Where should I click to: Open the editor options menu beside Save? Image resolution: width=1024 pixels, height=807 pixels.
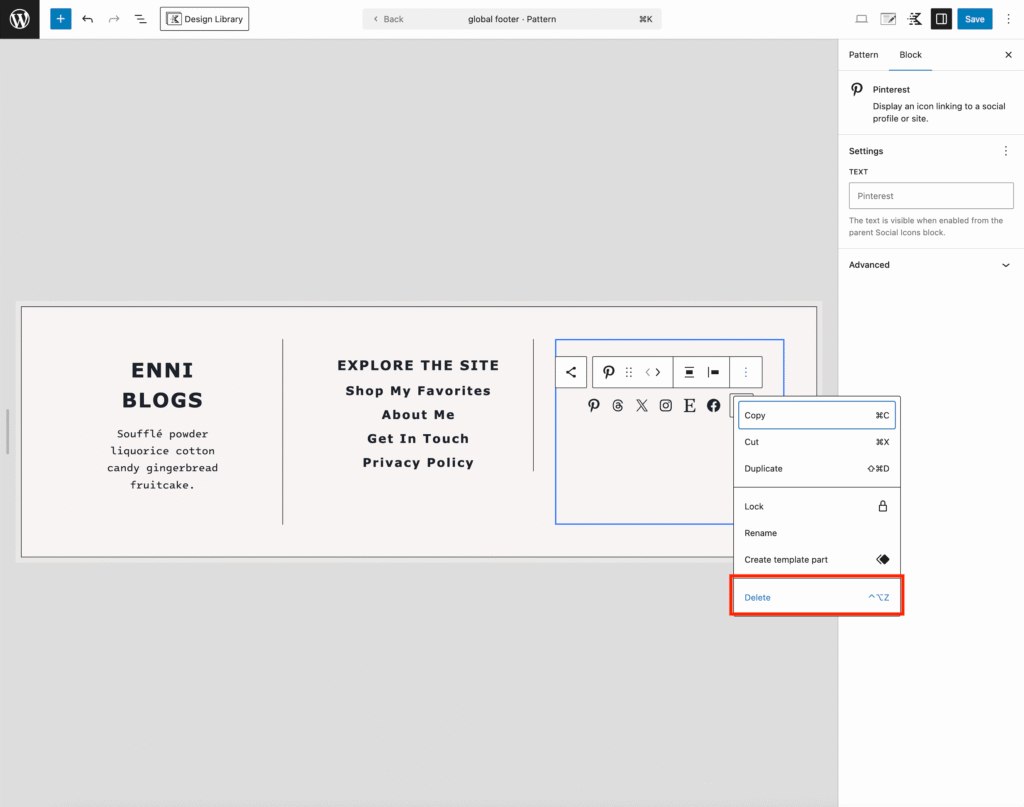click(x=1008, y=19)
